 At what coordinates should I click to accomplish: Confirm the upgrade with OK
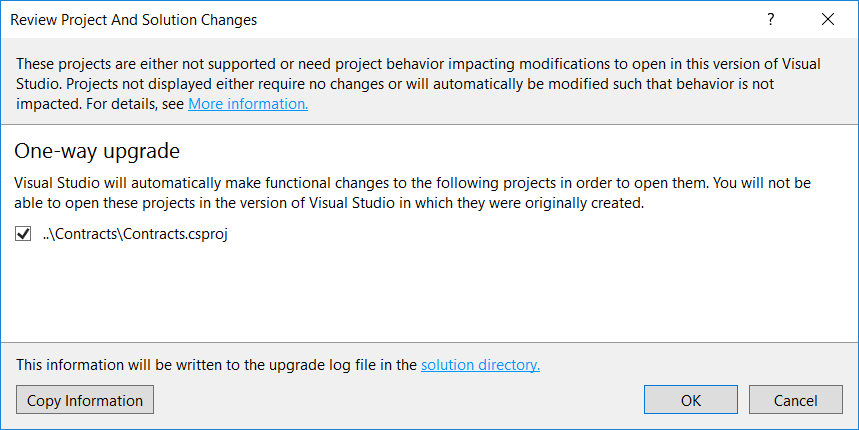click(x=691, y=400)
